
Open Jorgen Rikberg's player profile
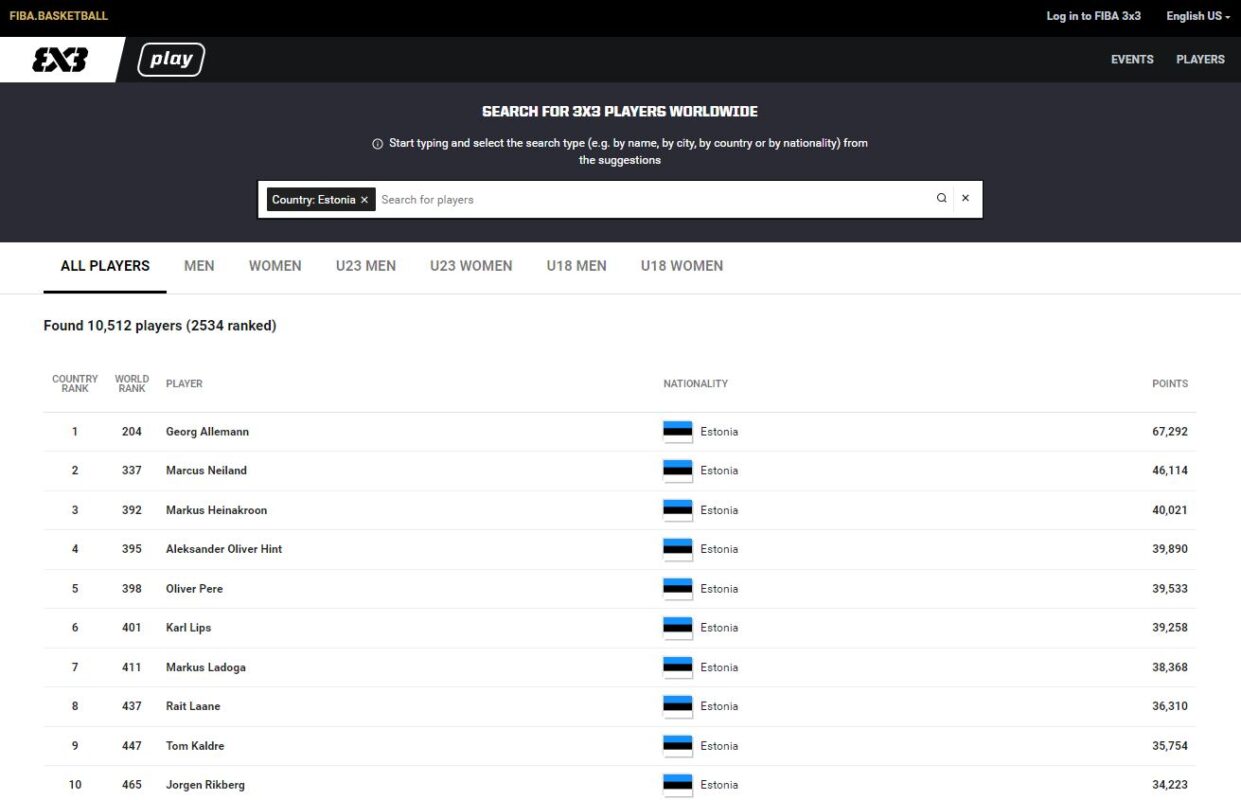coord(205,785)
